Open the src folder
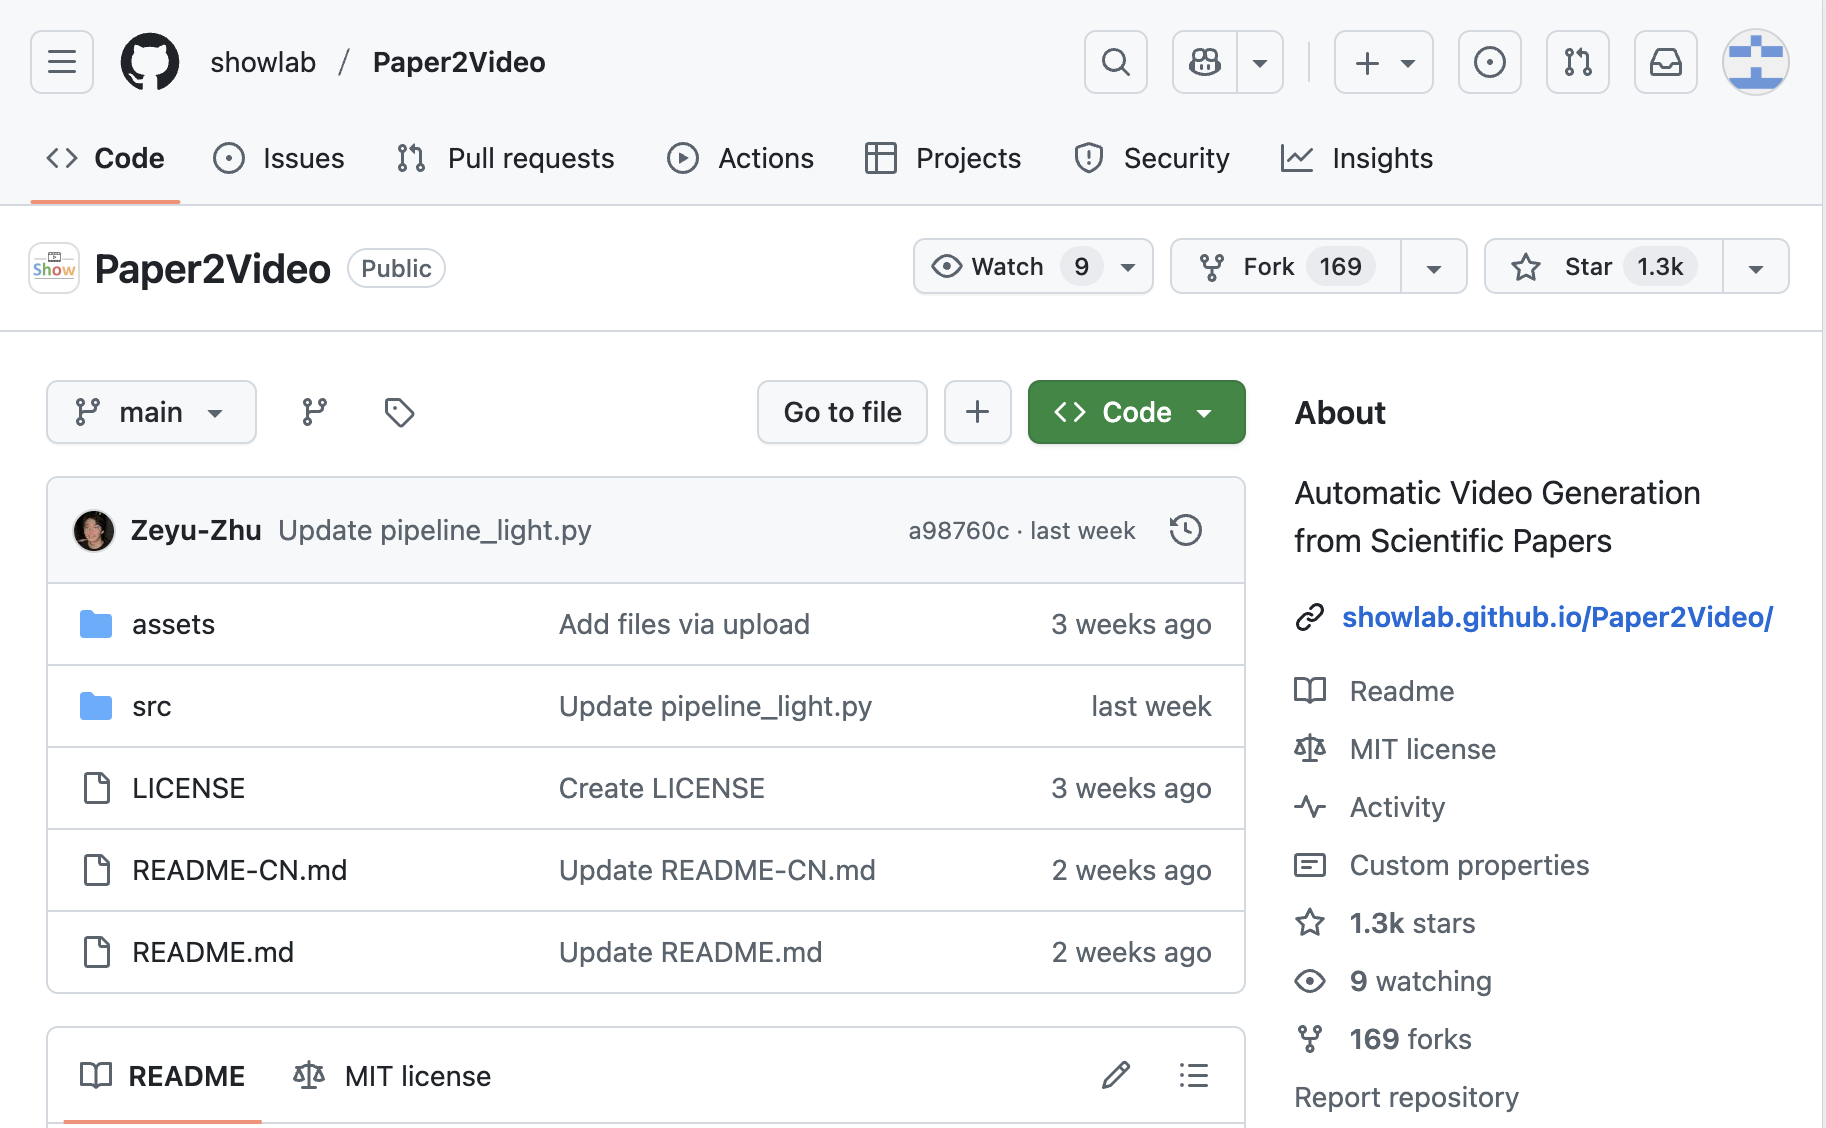 (x=152, y=706)
